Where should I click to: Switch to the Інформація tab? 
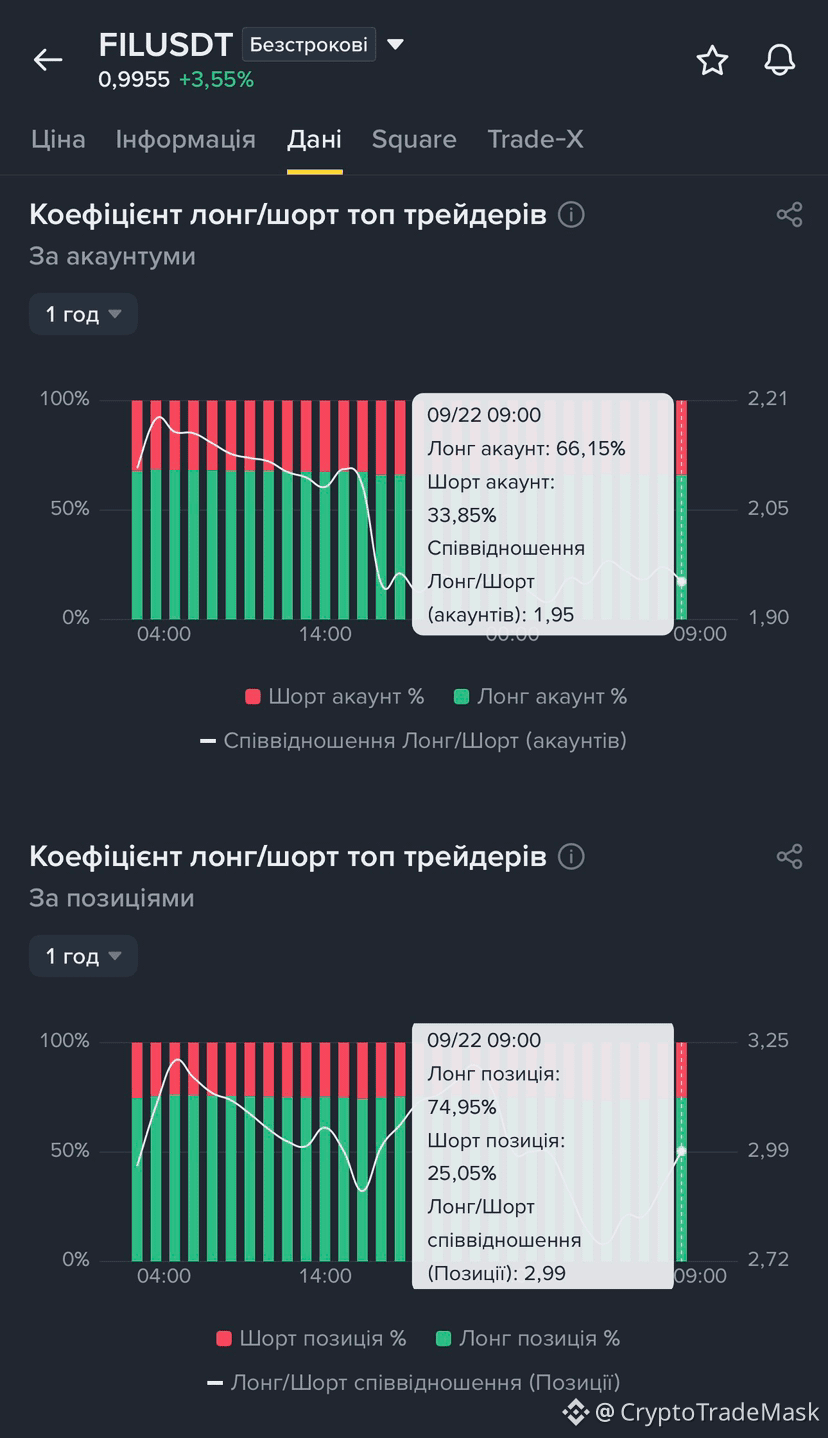click(185, 139)
